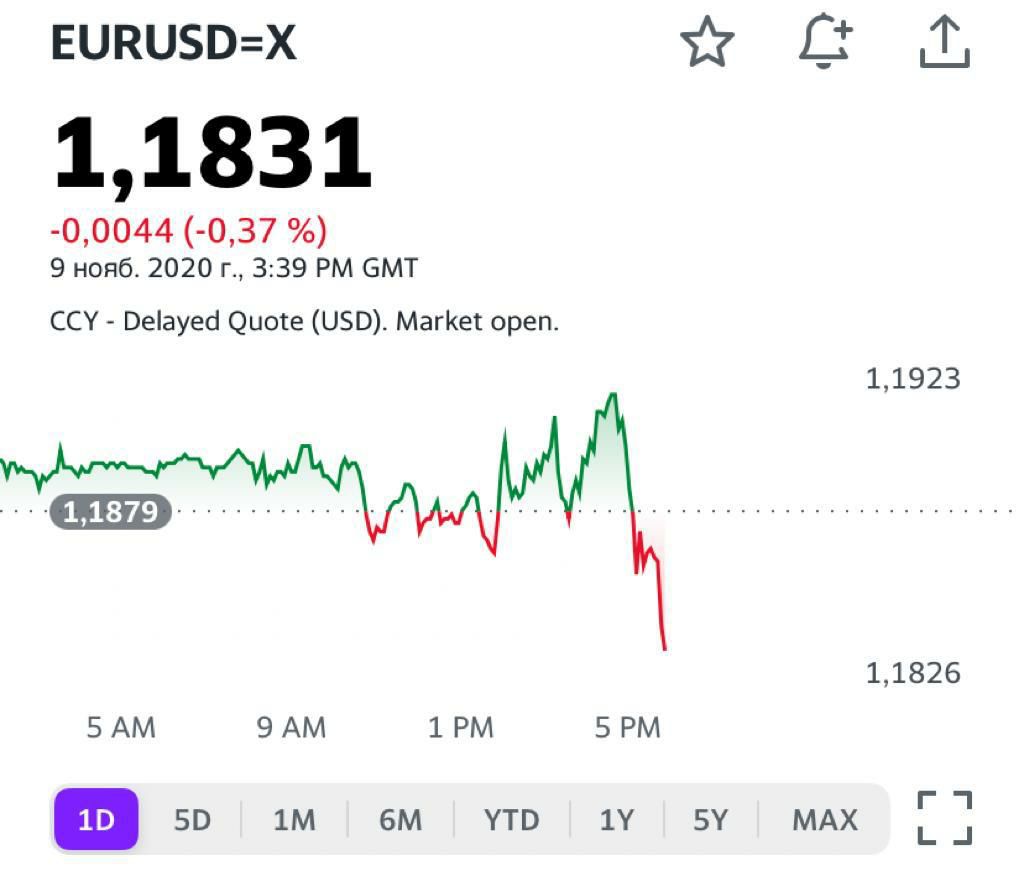Tap the large 1,1831 price
Viewport: 1024px width, 881px height.
212,154
